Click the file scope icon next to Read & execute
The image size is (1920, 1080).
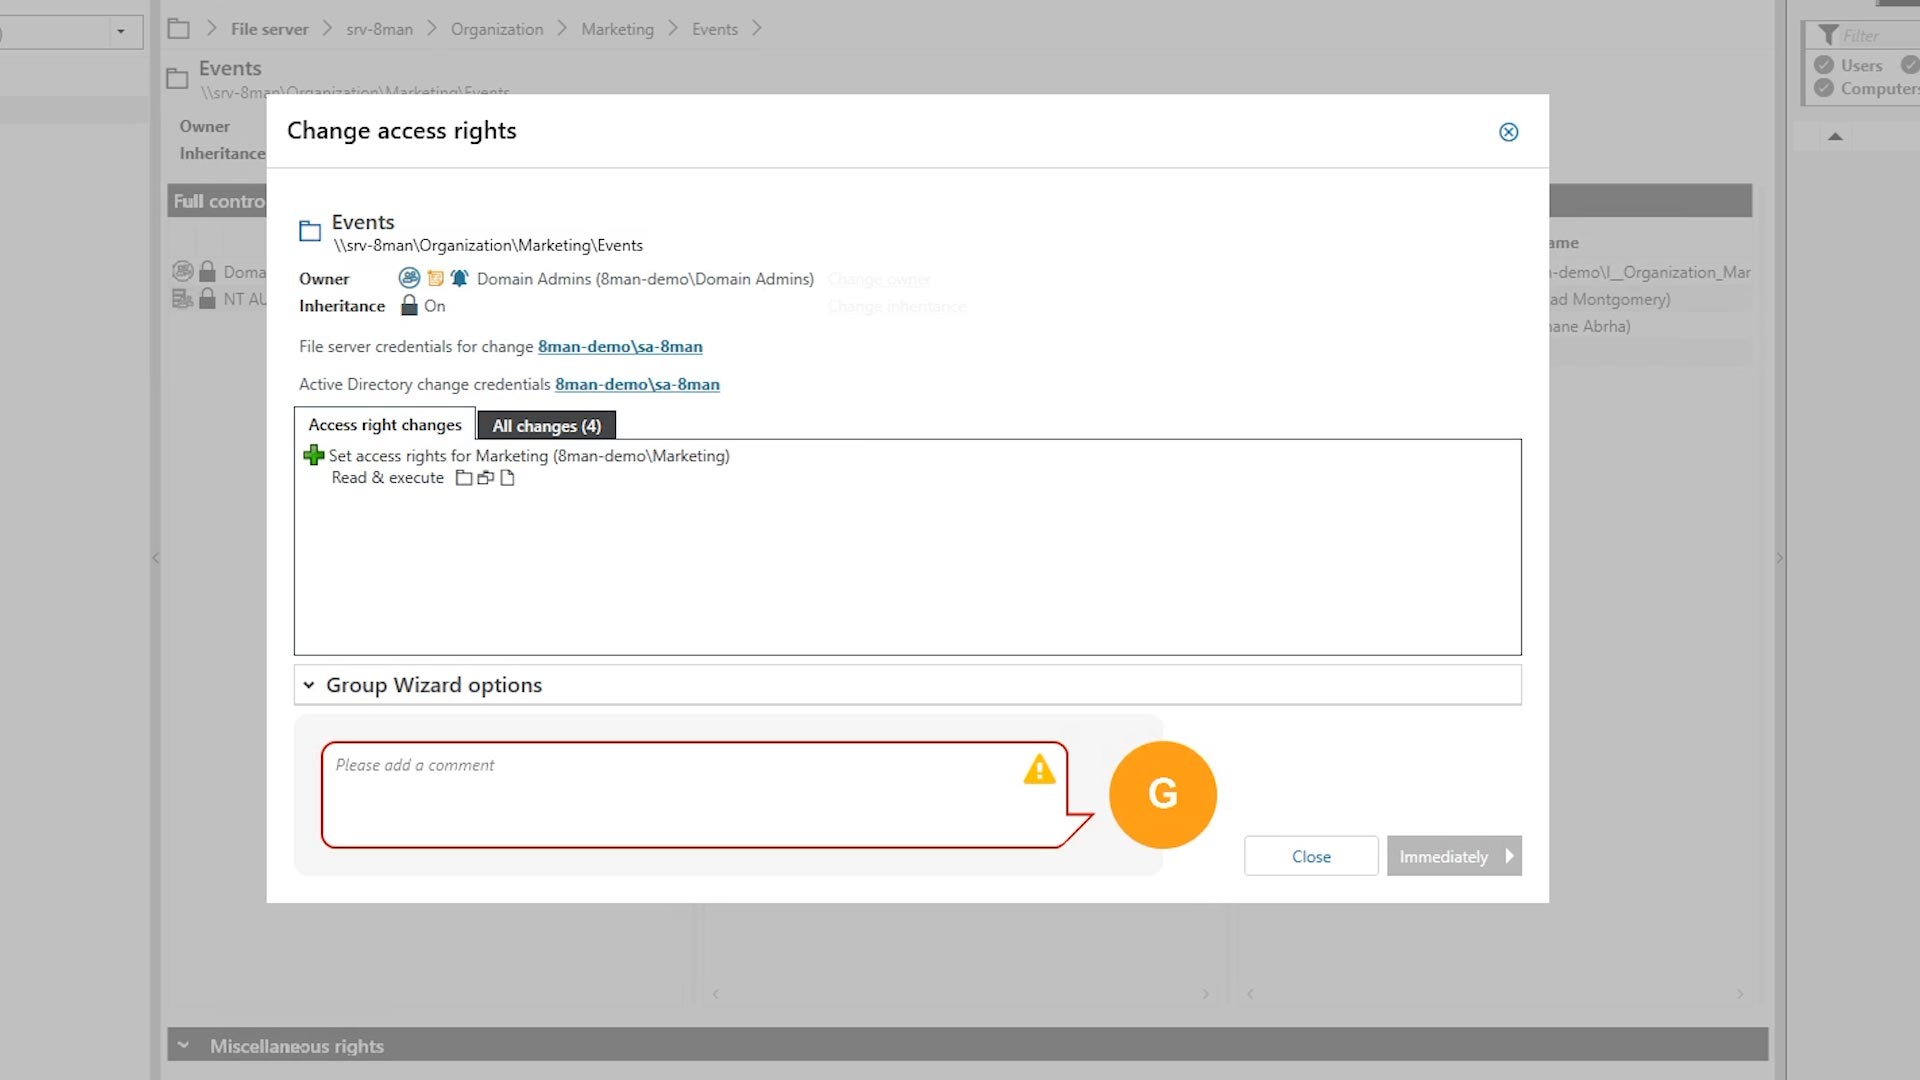pos(507,478)
